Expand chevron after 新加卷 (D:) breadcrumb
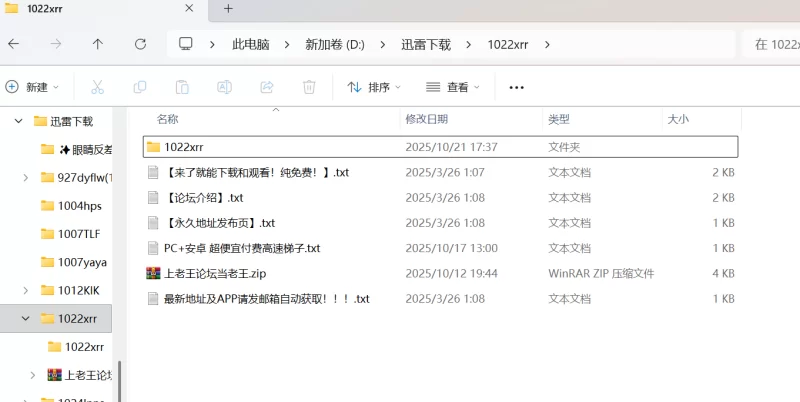Screen dimensions: 800x402 click(383, 44)
